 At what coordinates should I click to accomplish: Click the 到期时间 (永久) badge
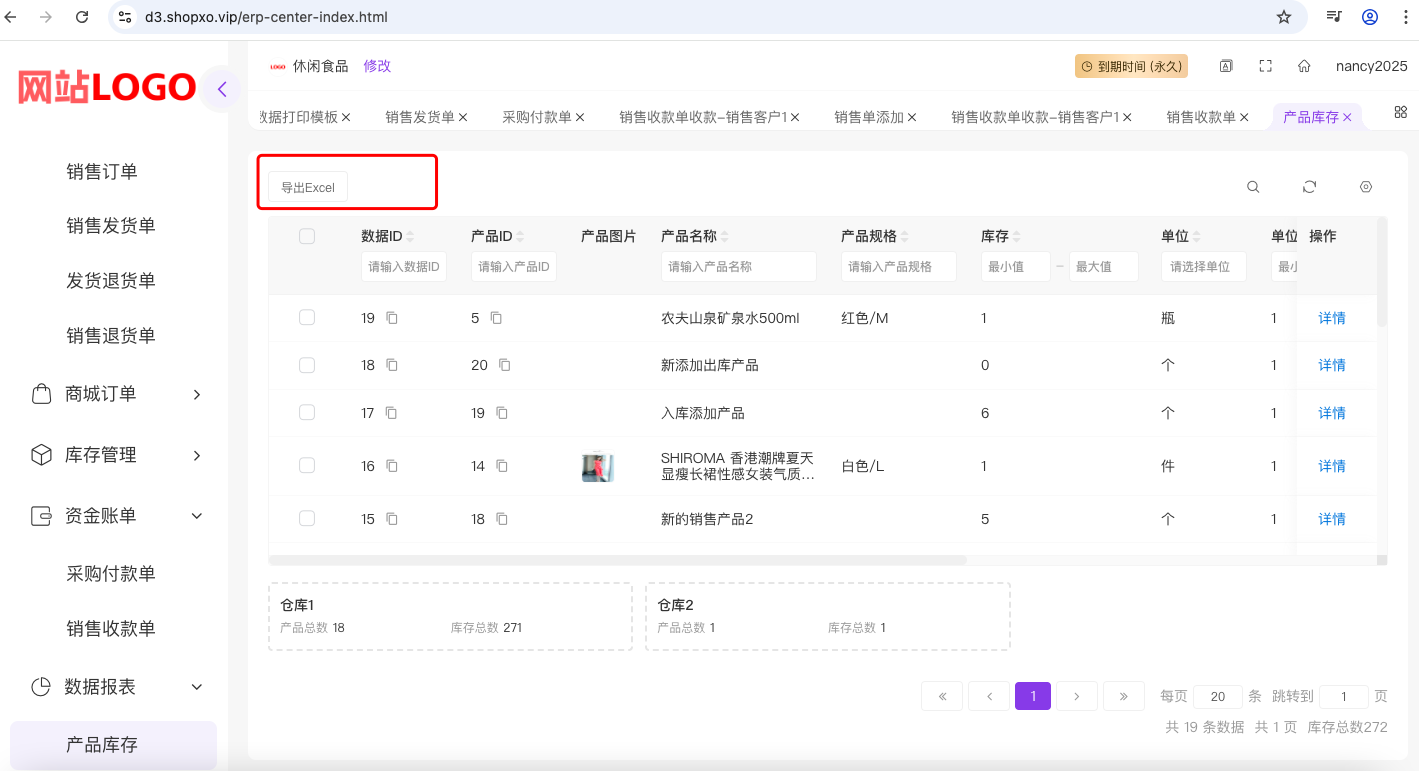tap(1131, 66)
